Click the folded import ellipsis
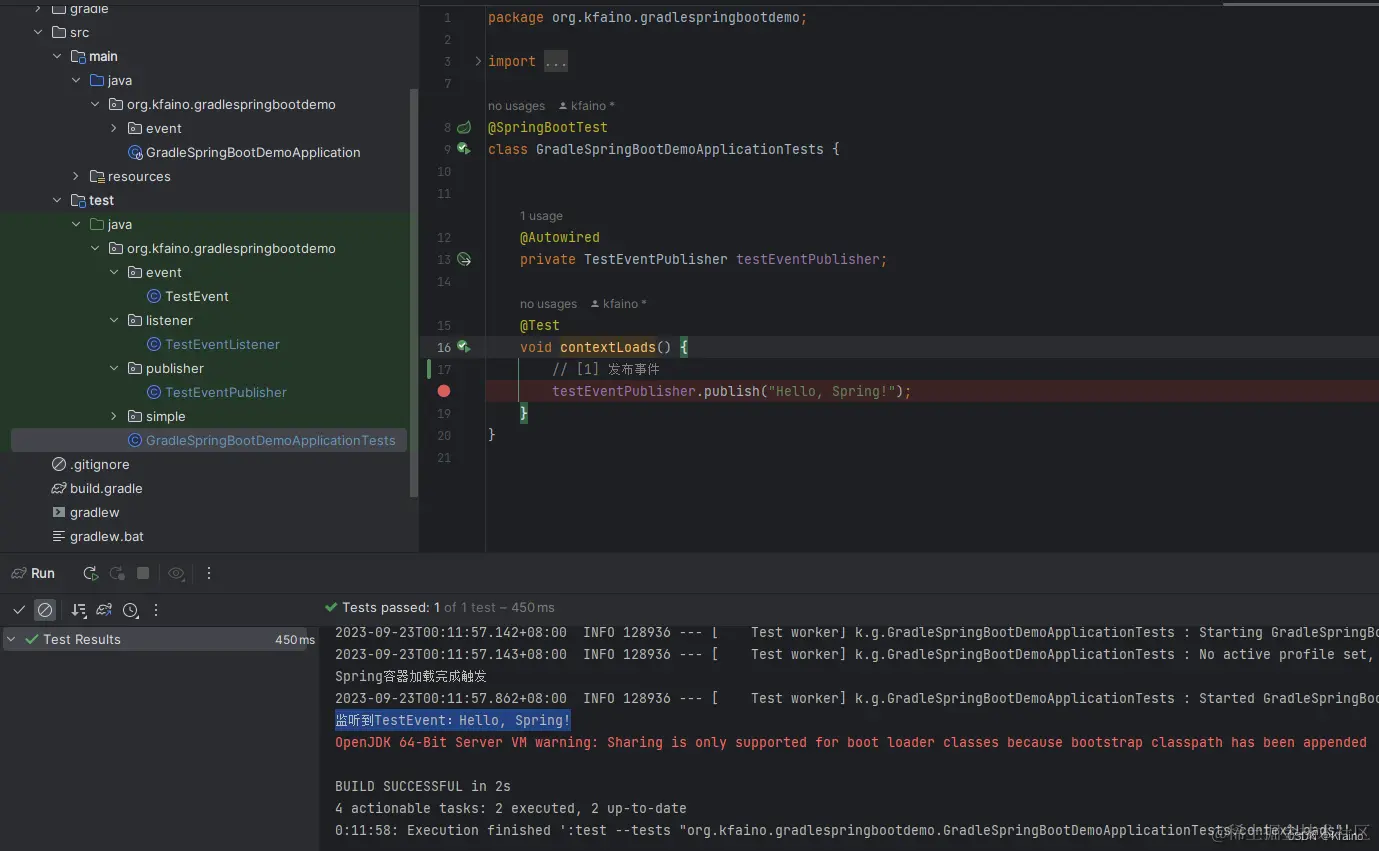This screenshot has width=1379, height=851. [x=555, y=61]
